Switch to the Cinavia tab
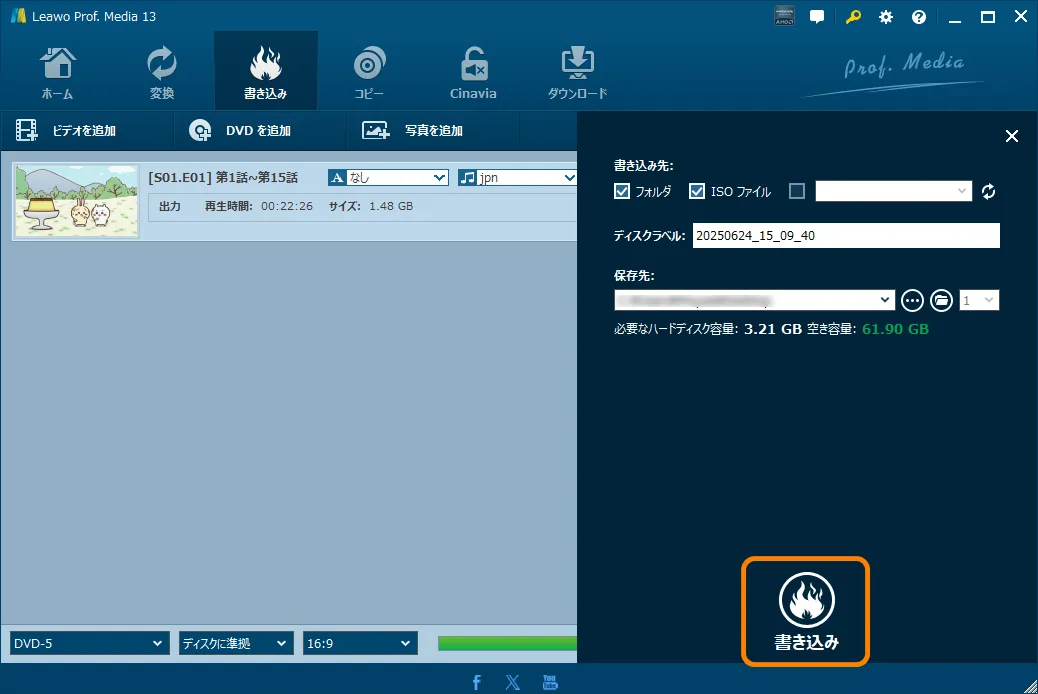The image size is (1038, 694). pos(473,73)
